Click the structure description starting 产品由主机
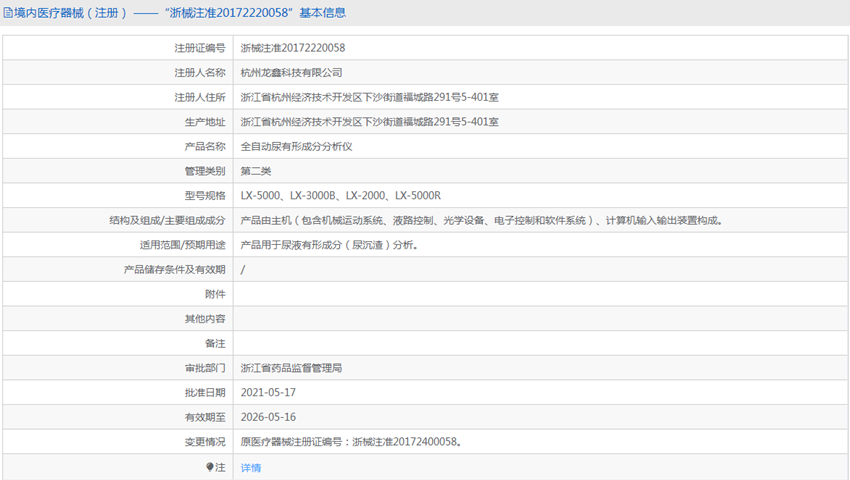The width and height of the screenshot is (850, 480). click(x=481, y=220)
